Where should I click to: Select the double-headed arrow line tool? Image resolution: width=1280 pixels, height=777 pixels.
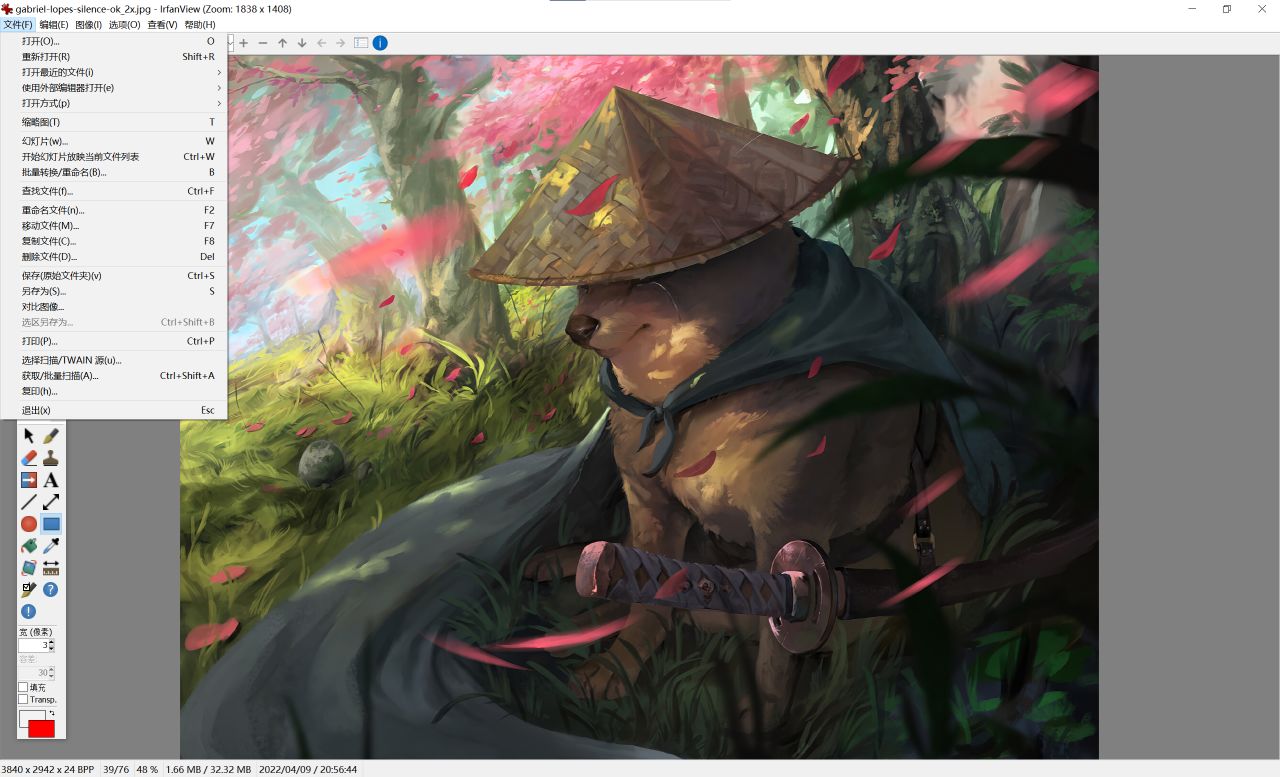(51, 502)
